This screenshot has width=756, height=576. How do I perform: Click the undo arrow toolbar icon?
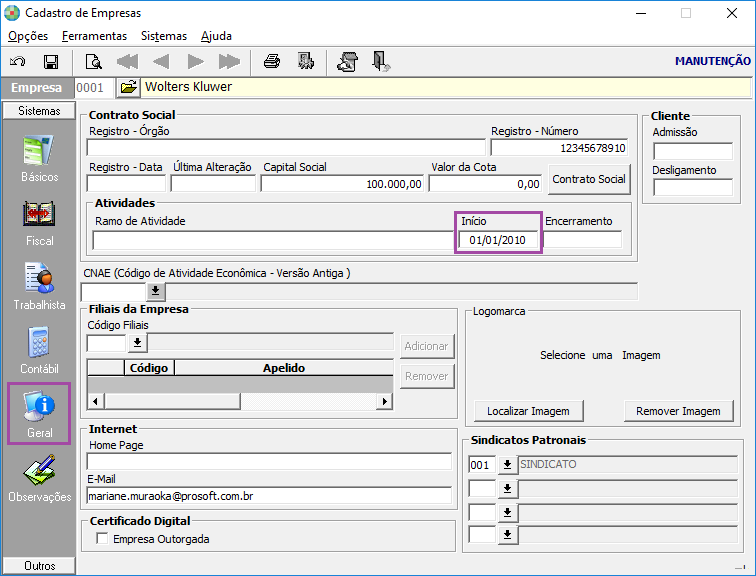pos(18,62)
